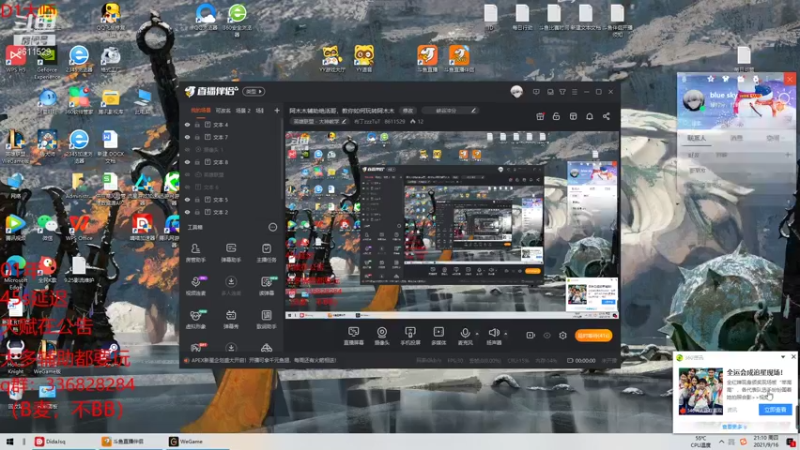Click the unlock padlock icon in header
This screenshot has width=800, height=450.
[x=556, y=116]
